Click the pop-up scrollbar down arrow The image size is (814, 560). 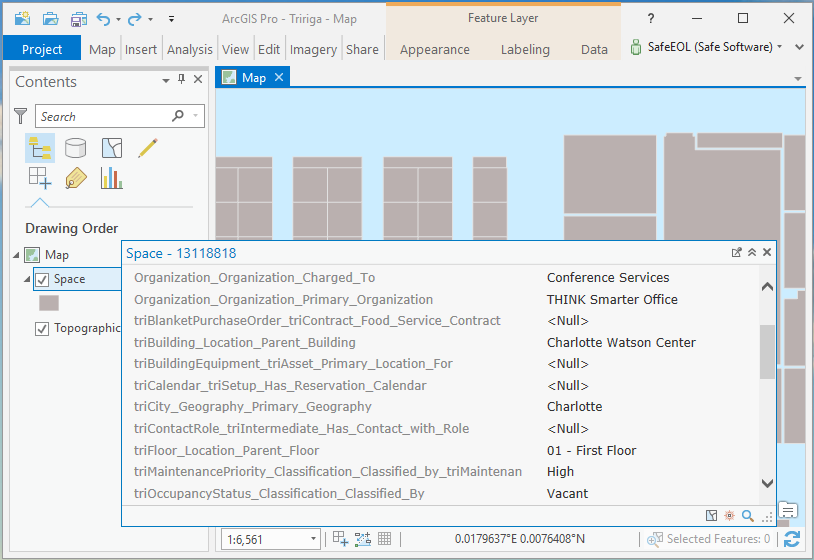pos(767,483)
